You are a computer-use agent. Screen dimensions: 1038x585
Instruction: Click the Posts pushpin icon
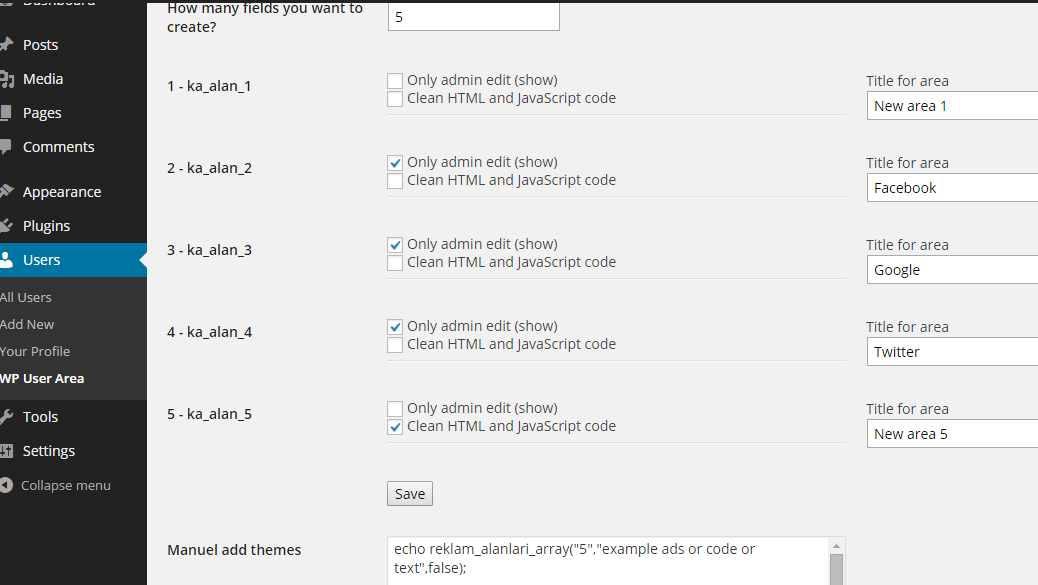click(x=6, y=44)
